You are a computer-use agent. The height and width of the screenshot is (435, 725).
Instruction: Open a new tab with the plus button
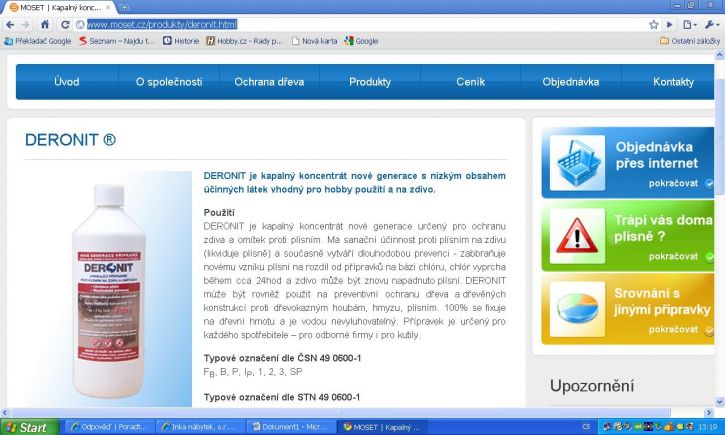pos(124,7)
